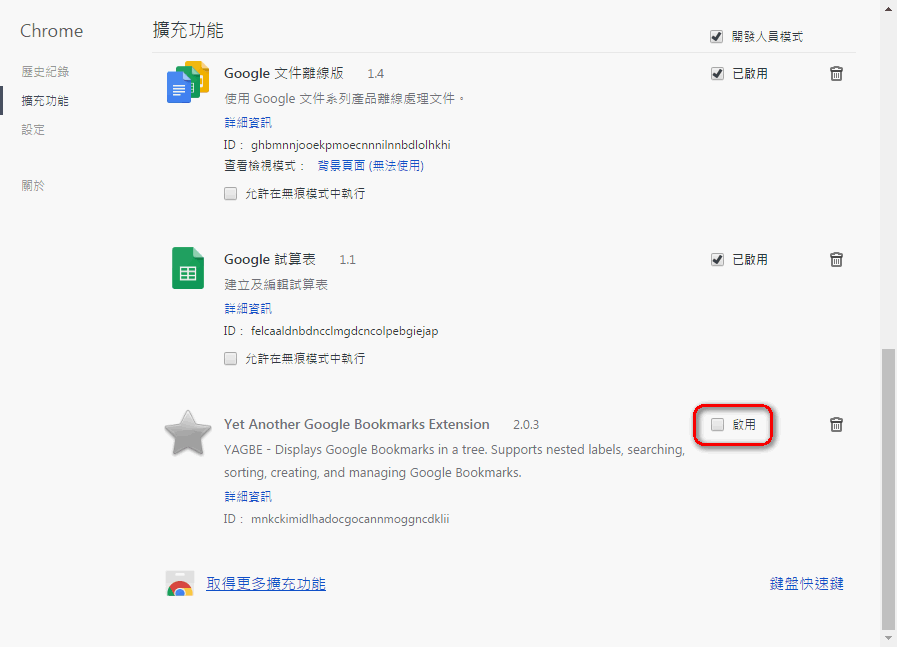Click the green Google 試算表 icon
The image size is (897, 647).
[x=188, y=268]
